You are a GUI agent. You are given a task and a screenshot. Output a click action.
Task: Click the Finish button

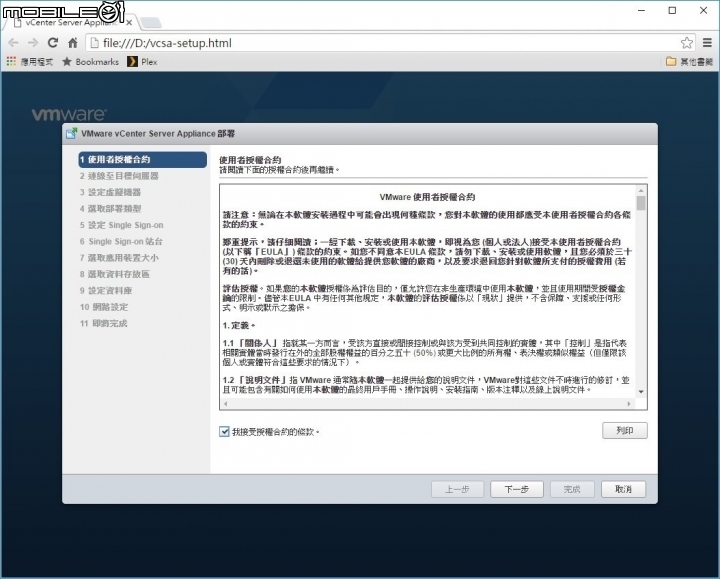point(572,489)
